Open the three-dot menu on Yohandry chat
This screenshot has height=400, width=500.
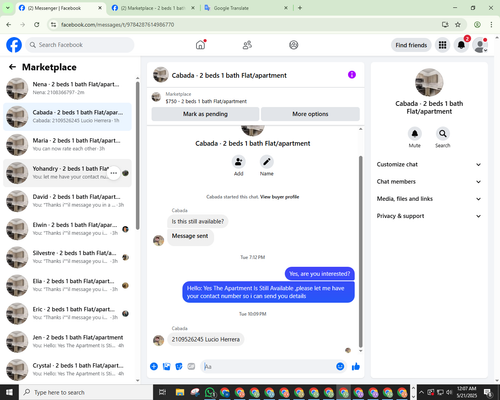pos(114,173)
